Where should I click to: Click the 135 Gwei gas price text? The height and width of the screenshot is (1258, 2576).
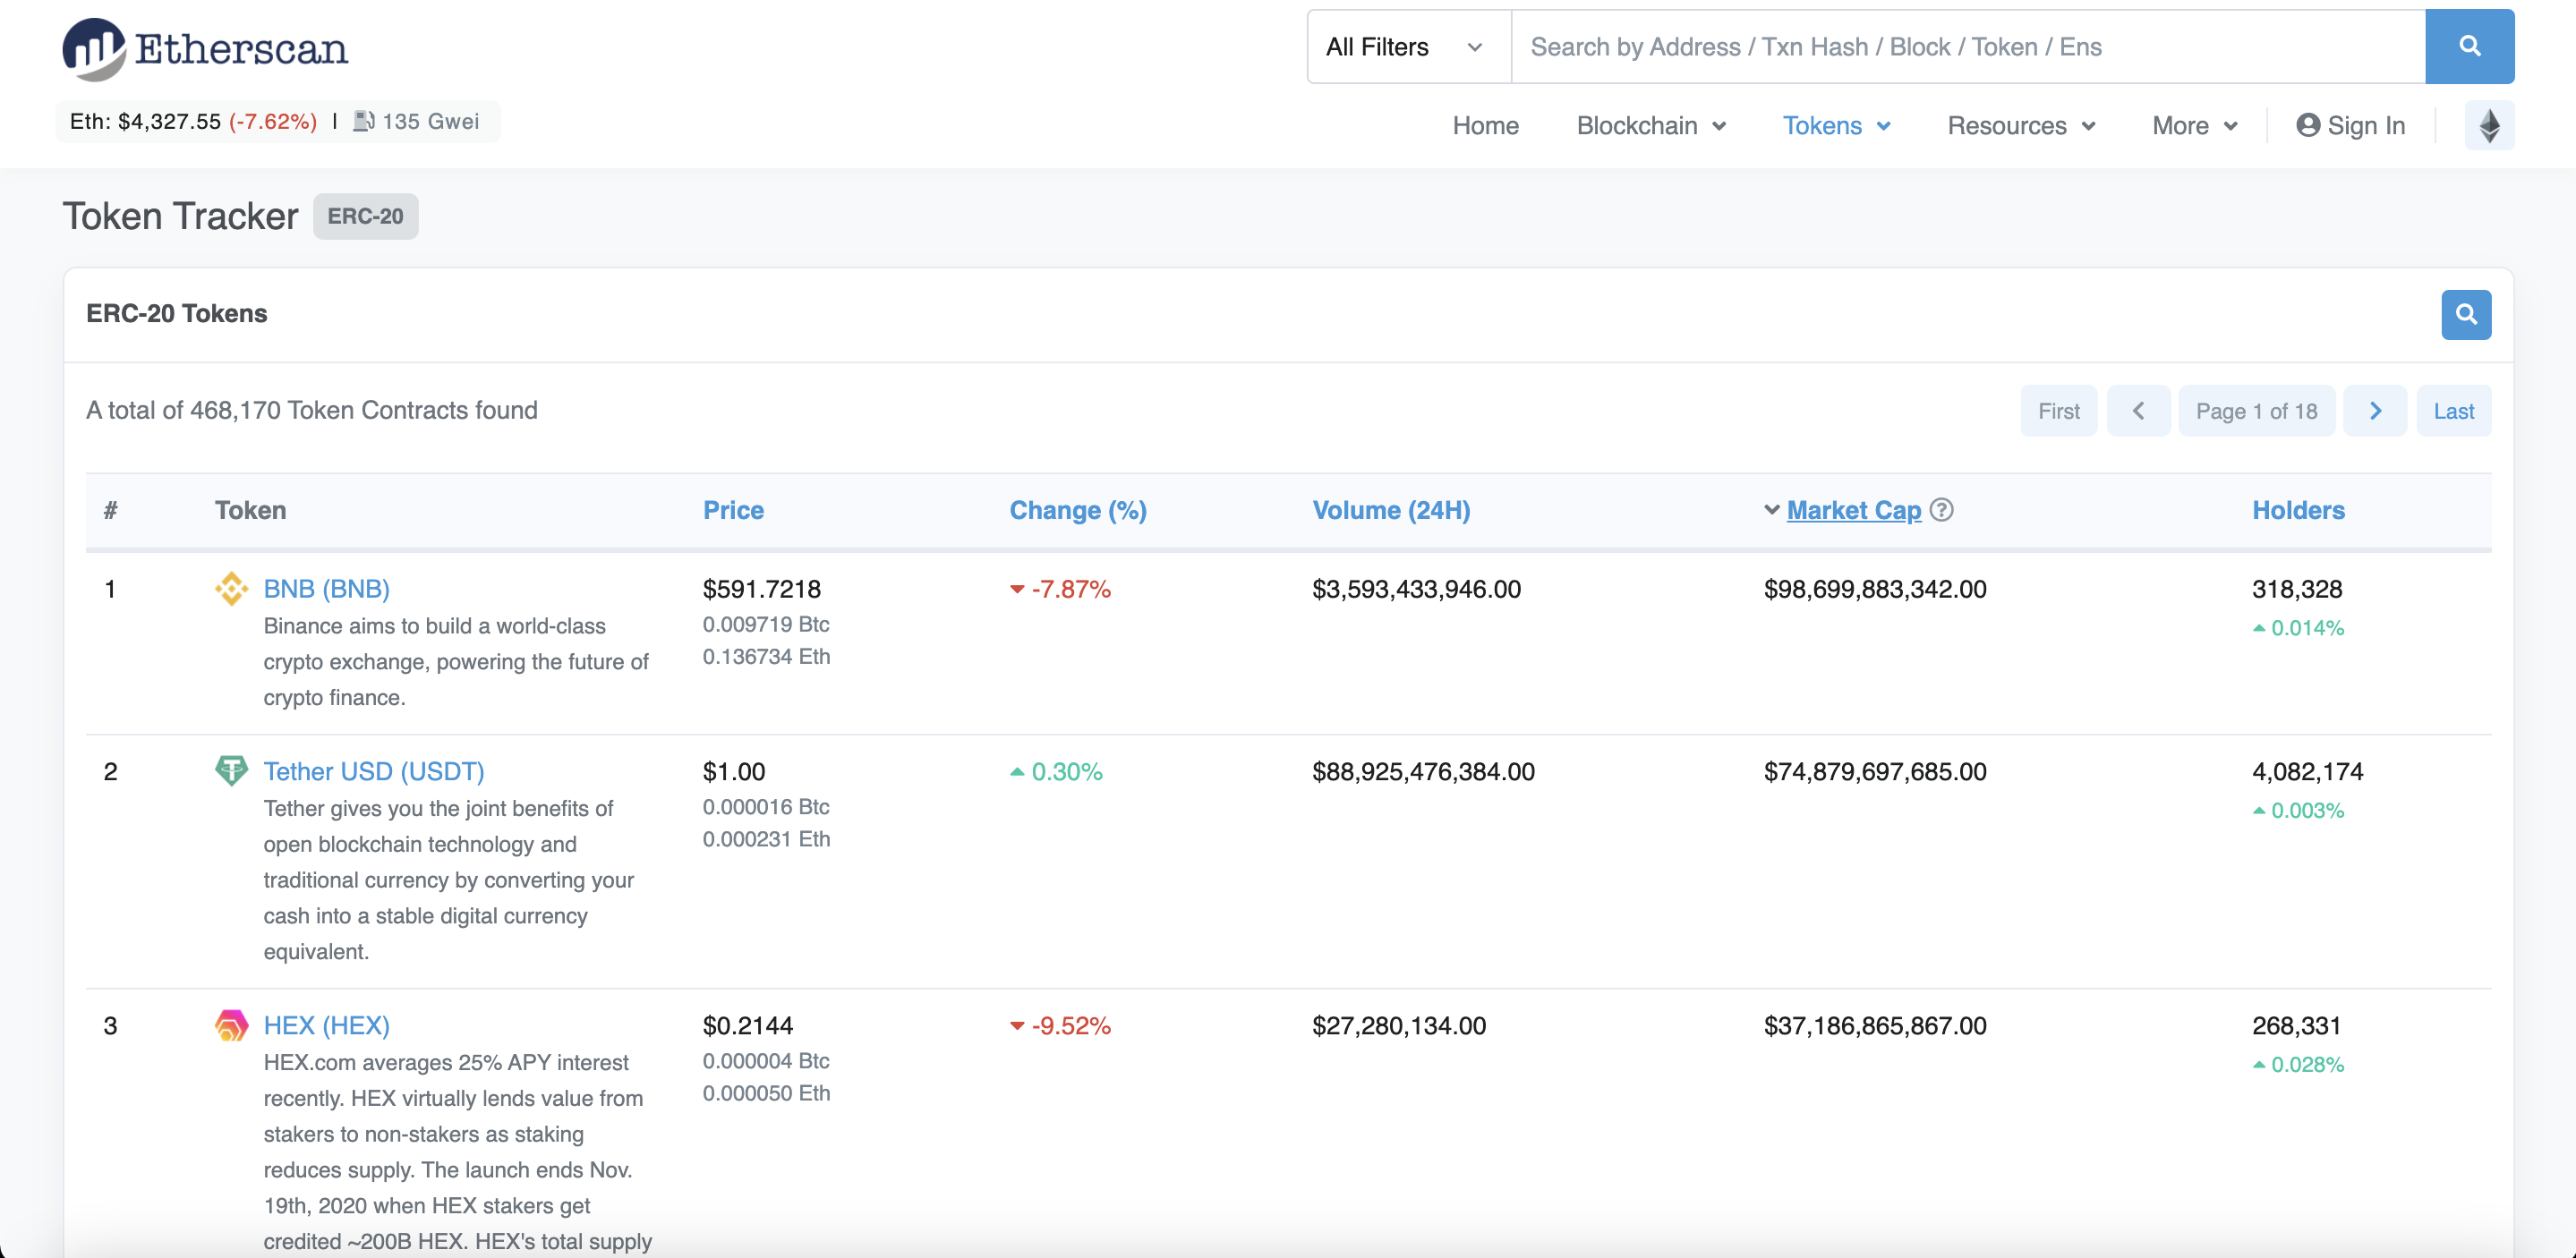[430, 121]
